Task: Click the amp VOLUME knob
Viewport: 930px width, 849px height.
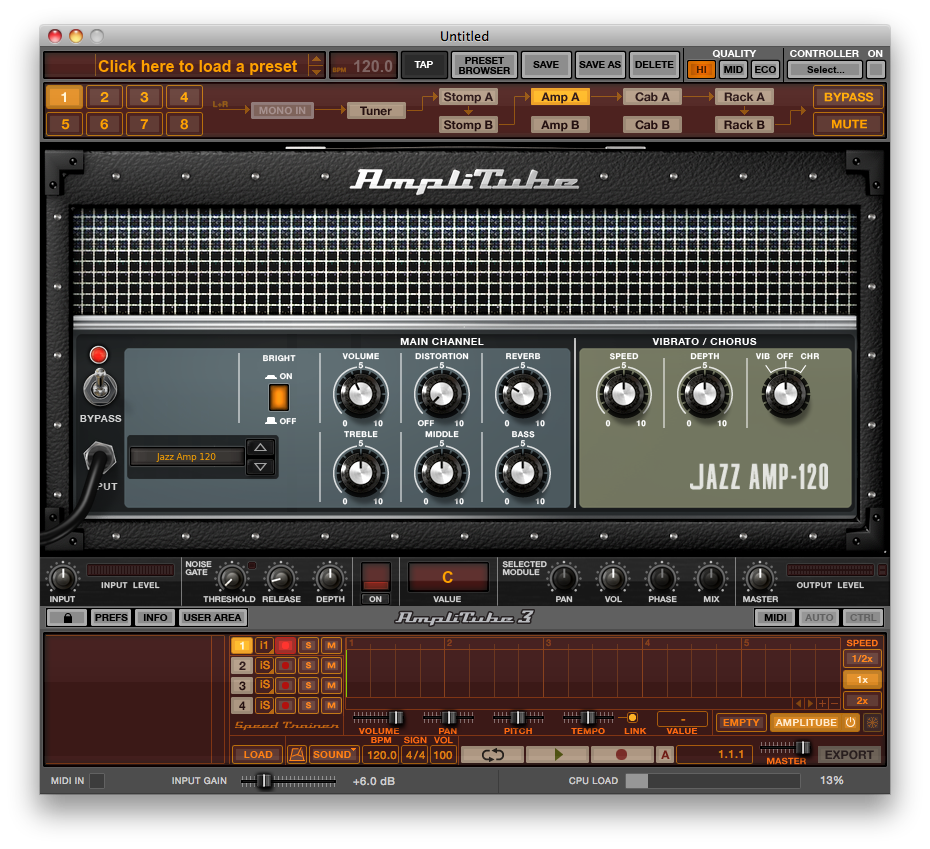Action: [361, 393]
